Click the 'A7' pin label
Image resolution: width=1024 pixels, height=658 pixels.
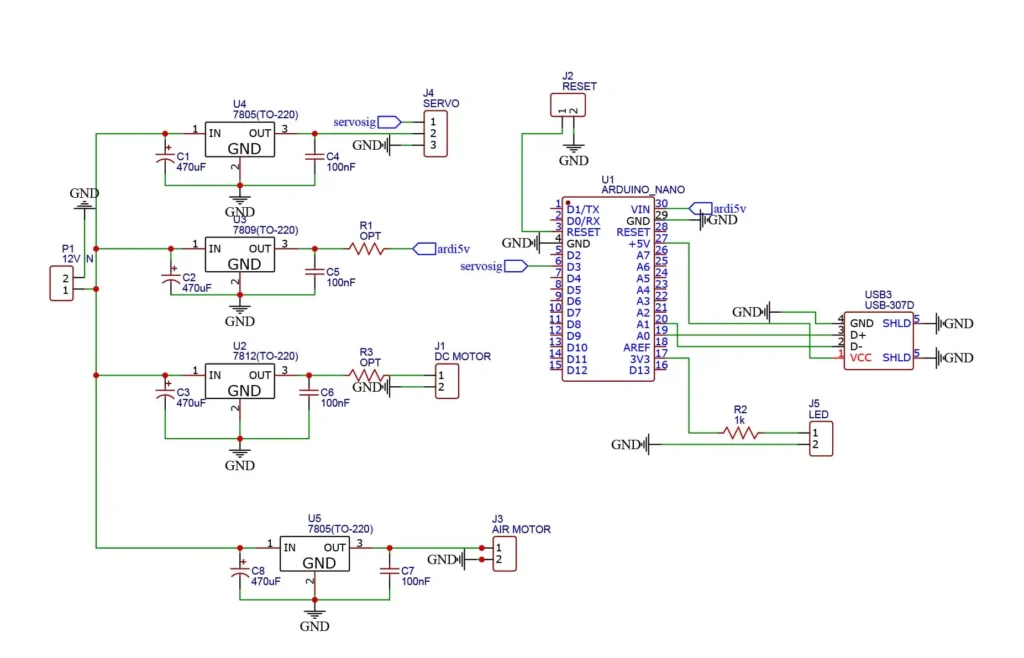tap(643, 256)
